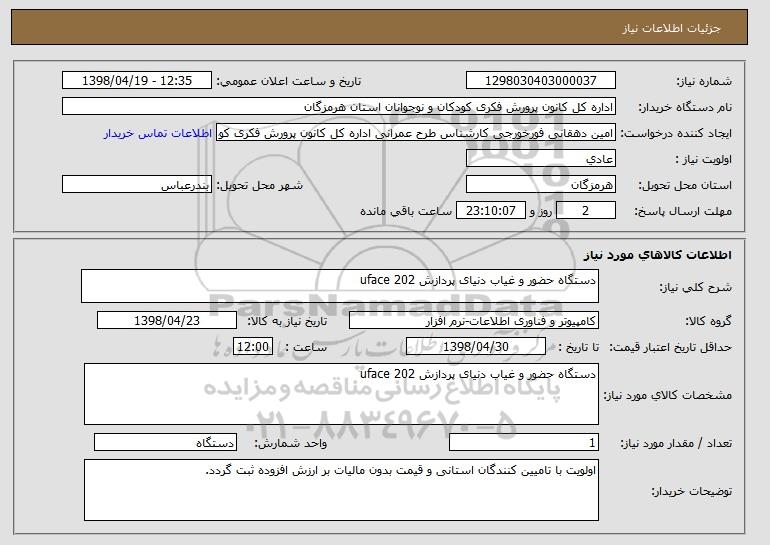Click the توضیحات خریدار text area
The width and height of the screenshot is (770, 545).
[x=341, y=490]
